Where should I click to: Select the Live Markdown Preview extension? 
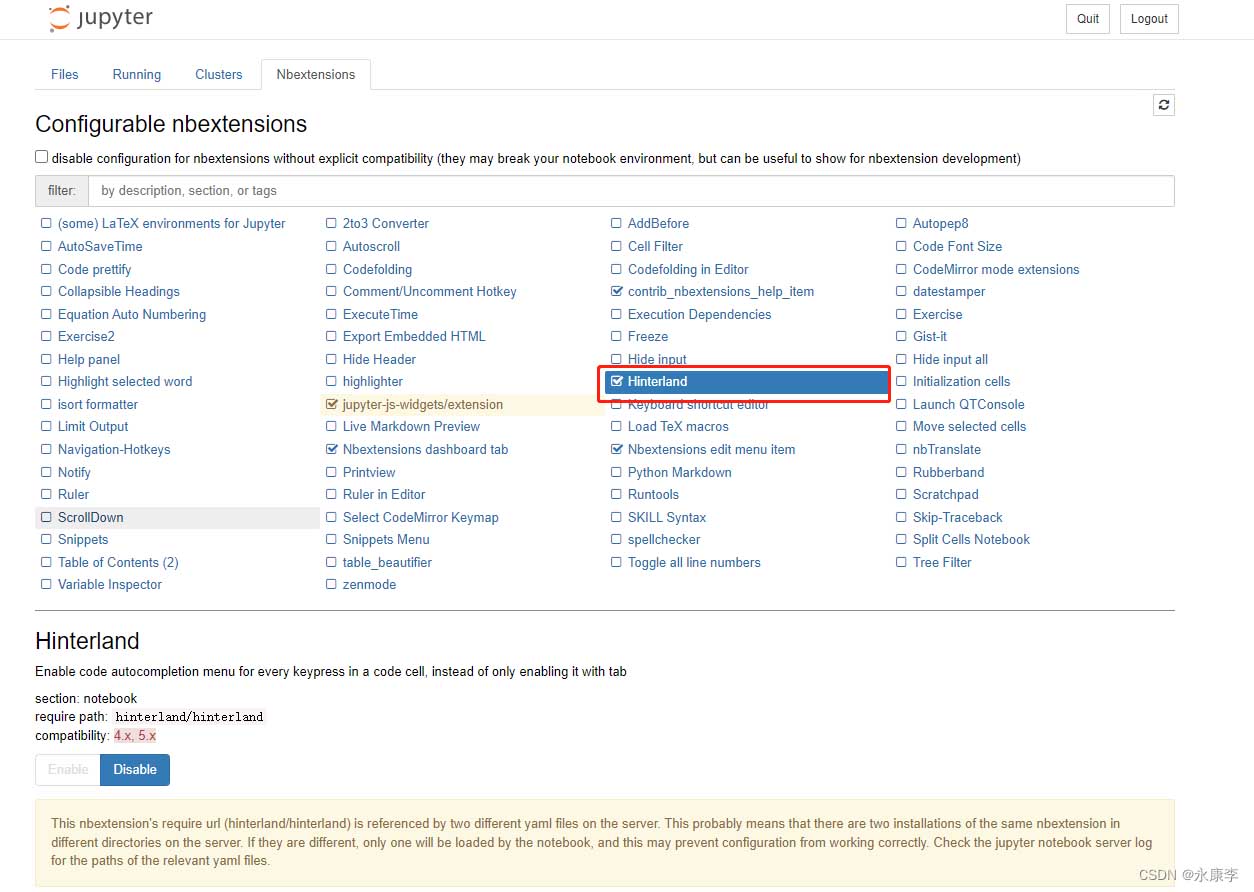click(411, 427)
